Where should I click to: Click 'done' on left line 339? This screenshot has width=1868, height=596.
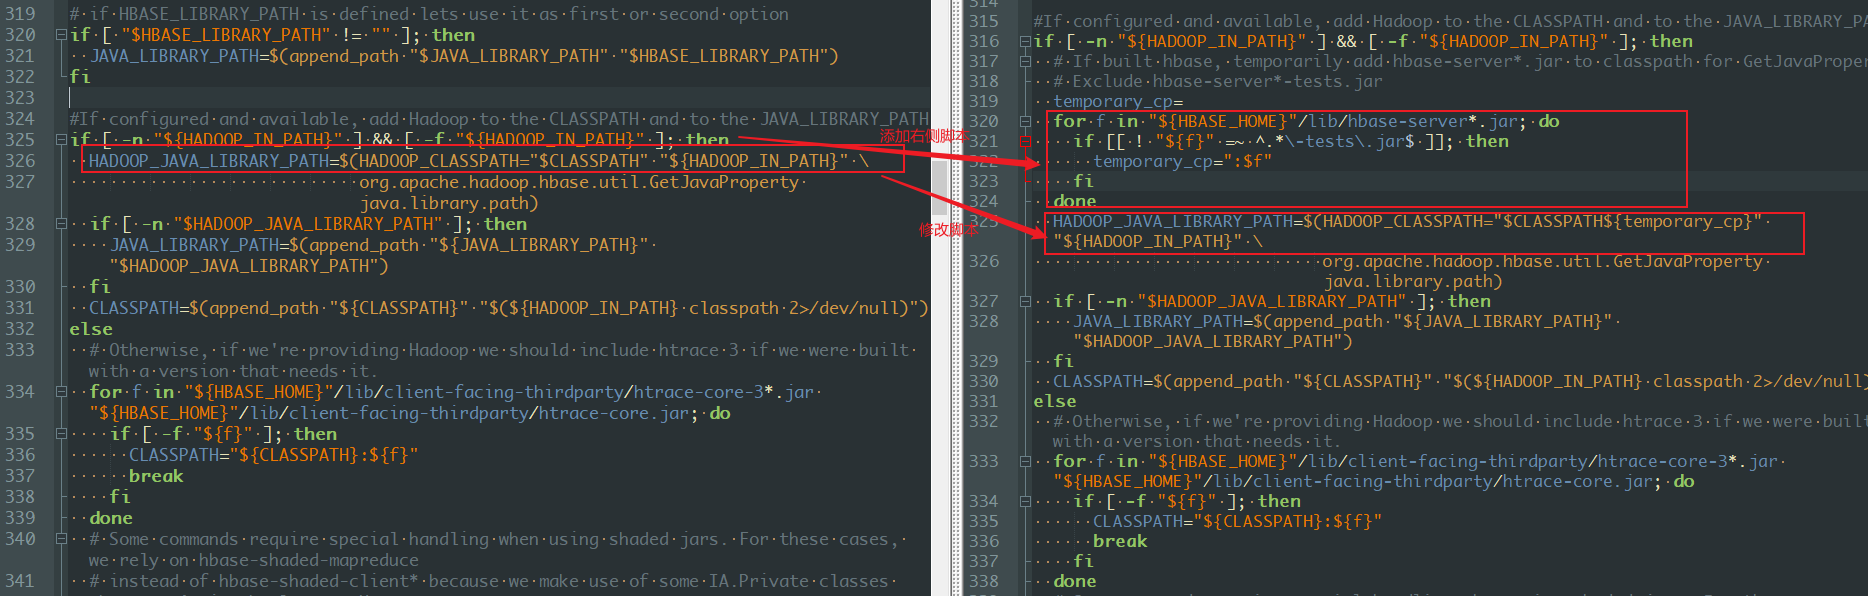[111, 518]
